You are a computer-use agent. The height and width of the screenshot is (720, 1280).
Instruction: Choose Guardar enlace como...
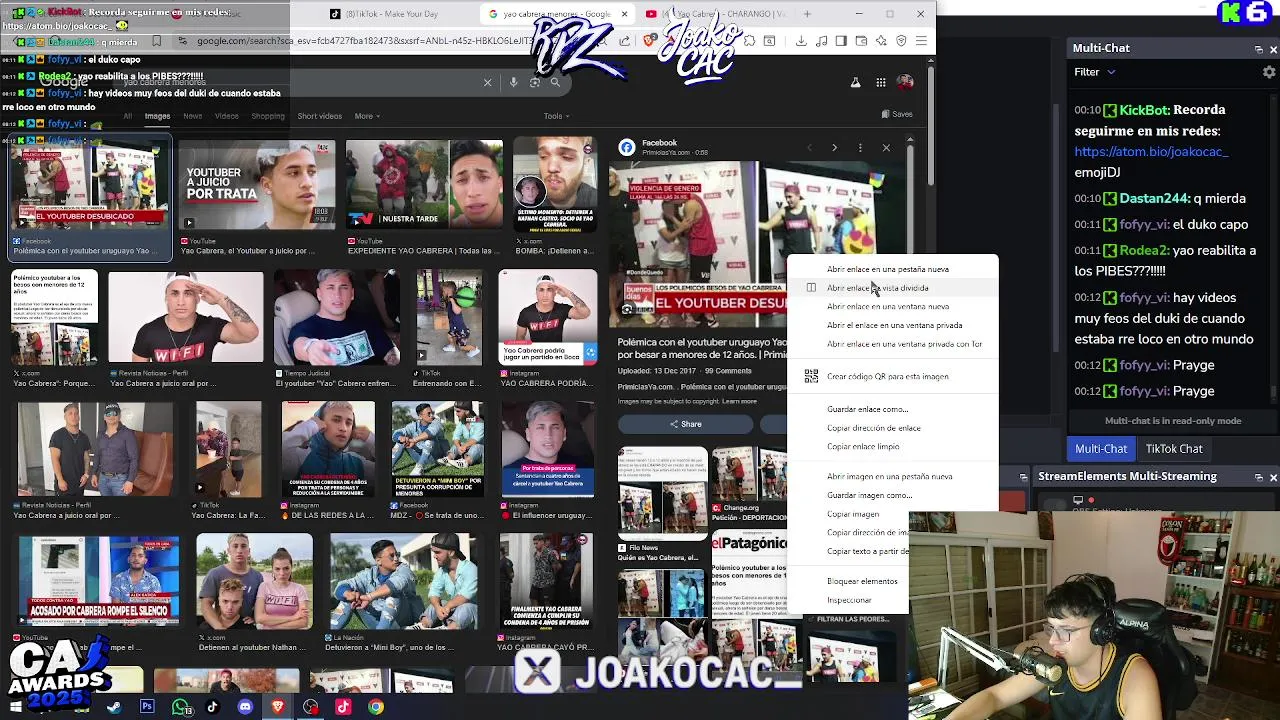(x=893, y=409)
